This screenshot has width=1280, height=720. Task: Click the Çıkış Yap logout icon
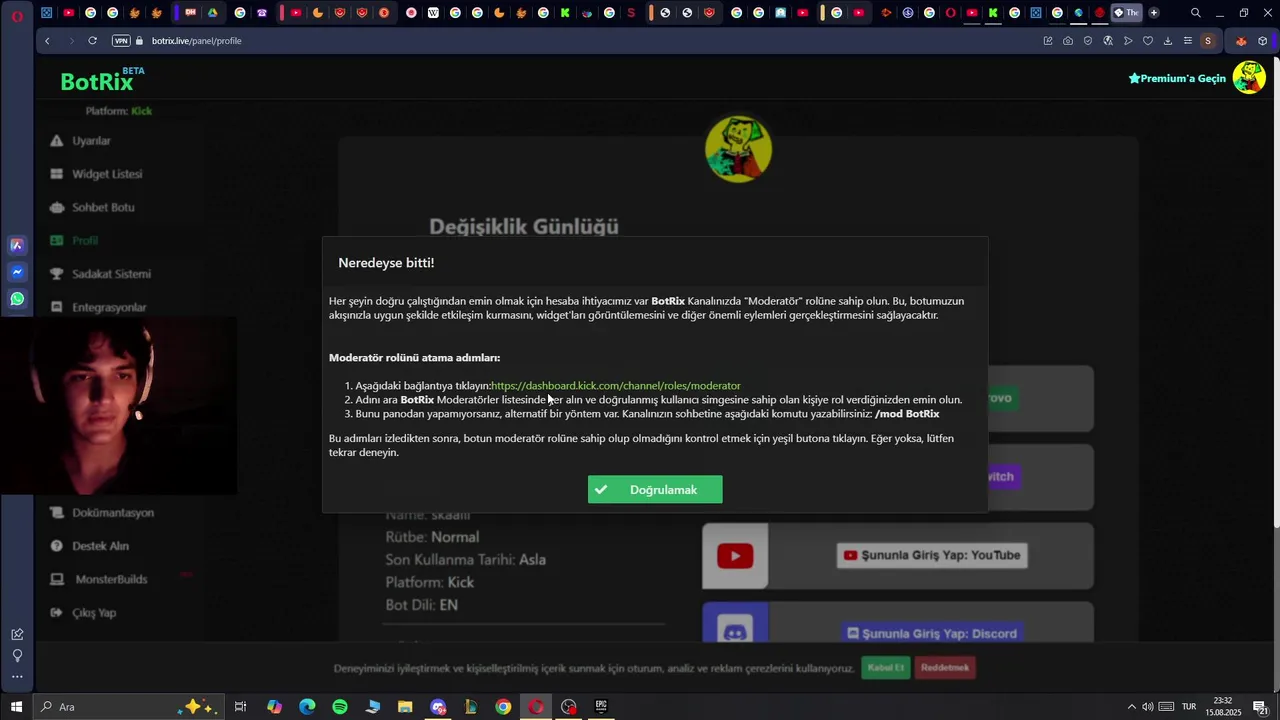tap(57, 613)
